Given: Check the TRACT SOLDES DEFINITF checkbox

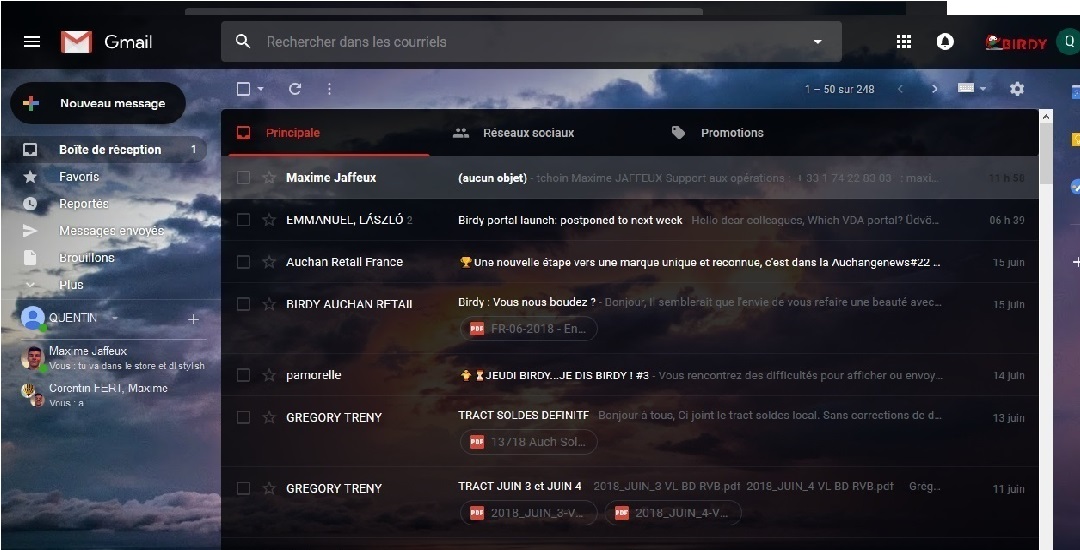Looking at the screenshot, I should 243,417.
